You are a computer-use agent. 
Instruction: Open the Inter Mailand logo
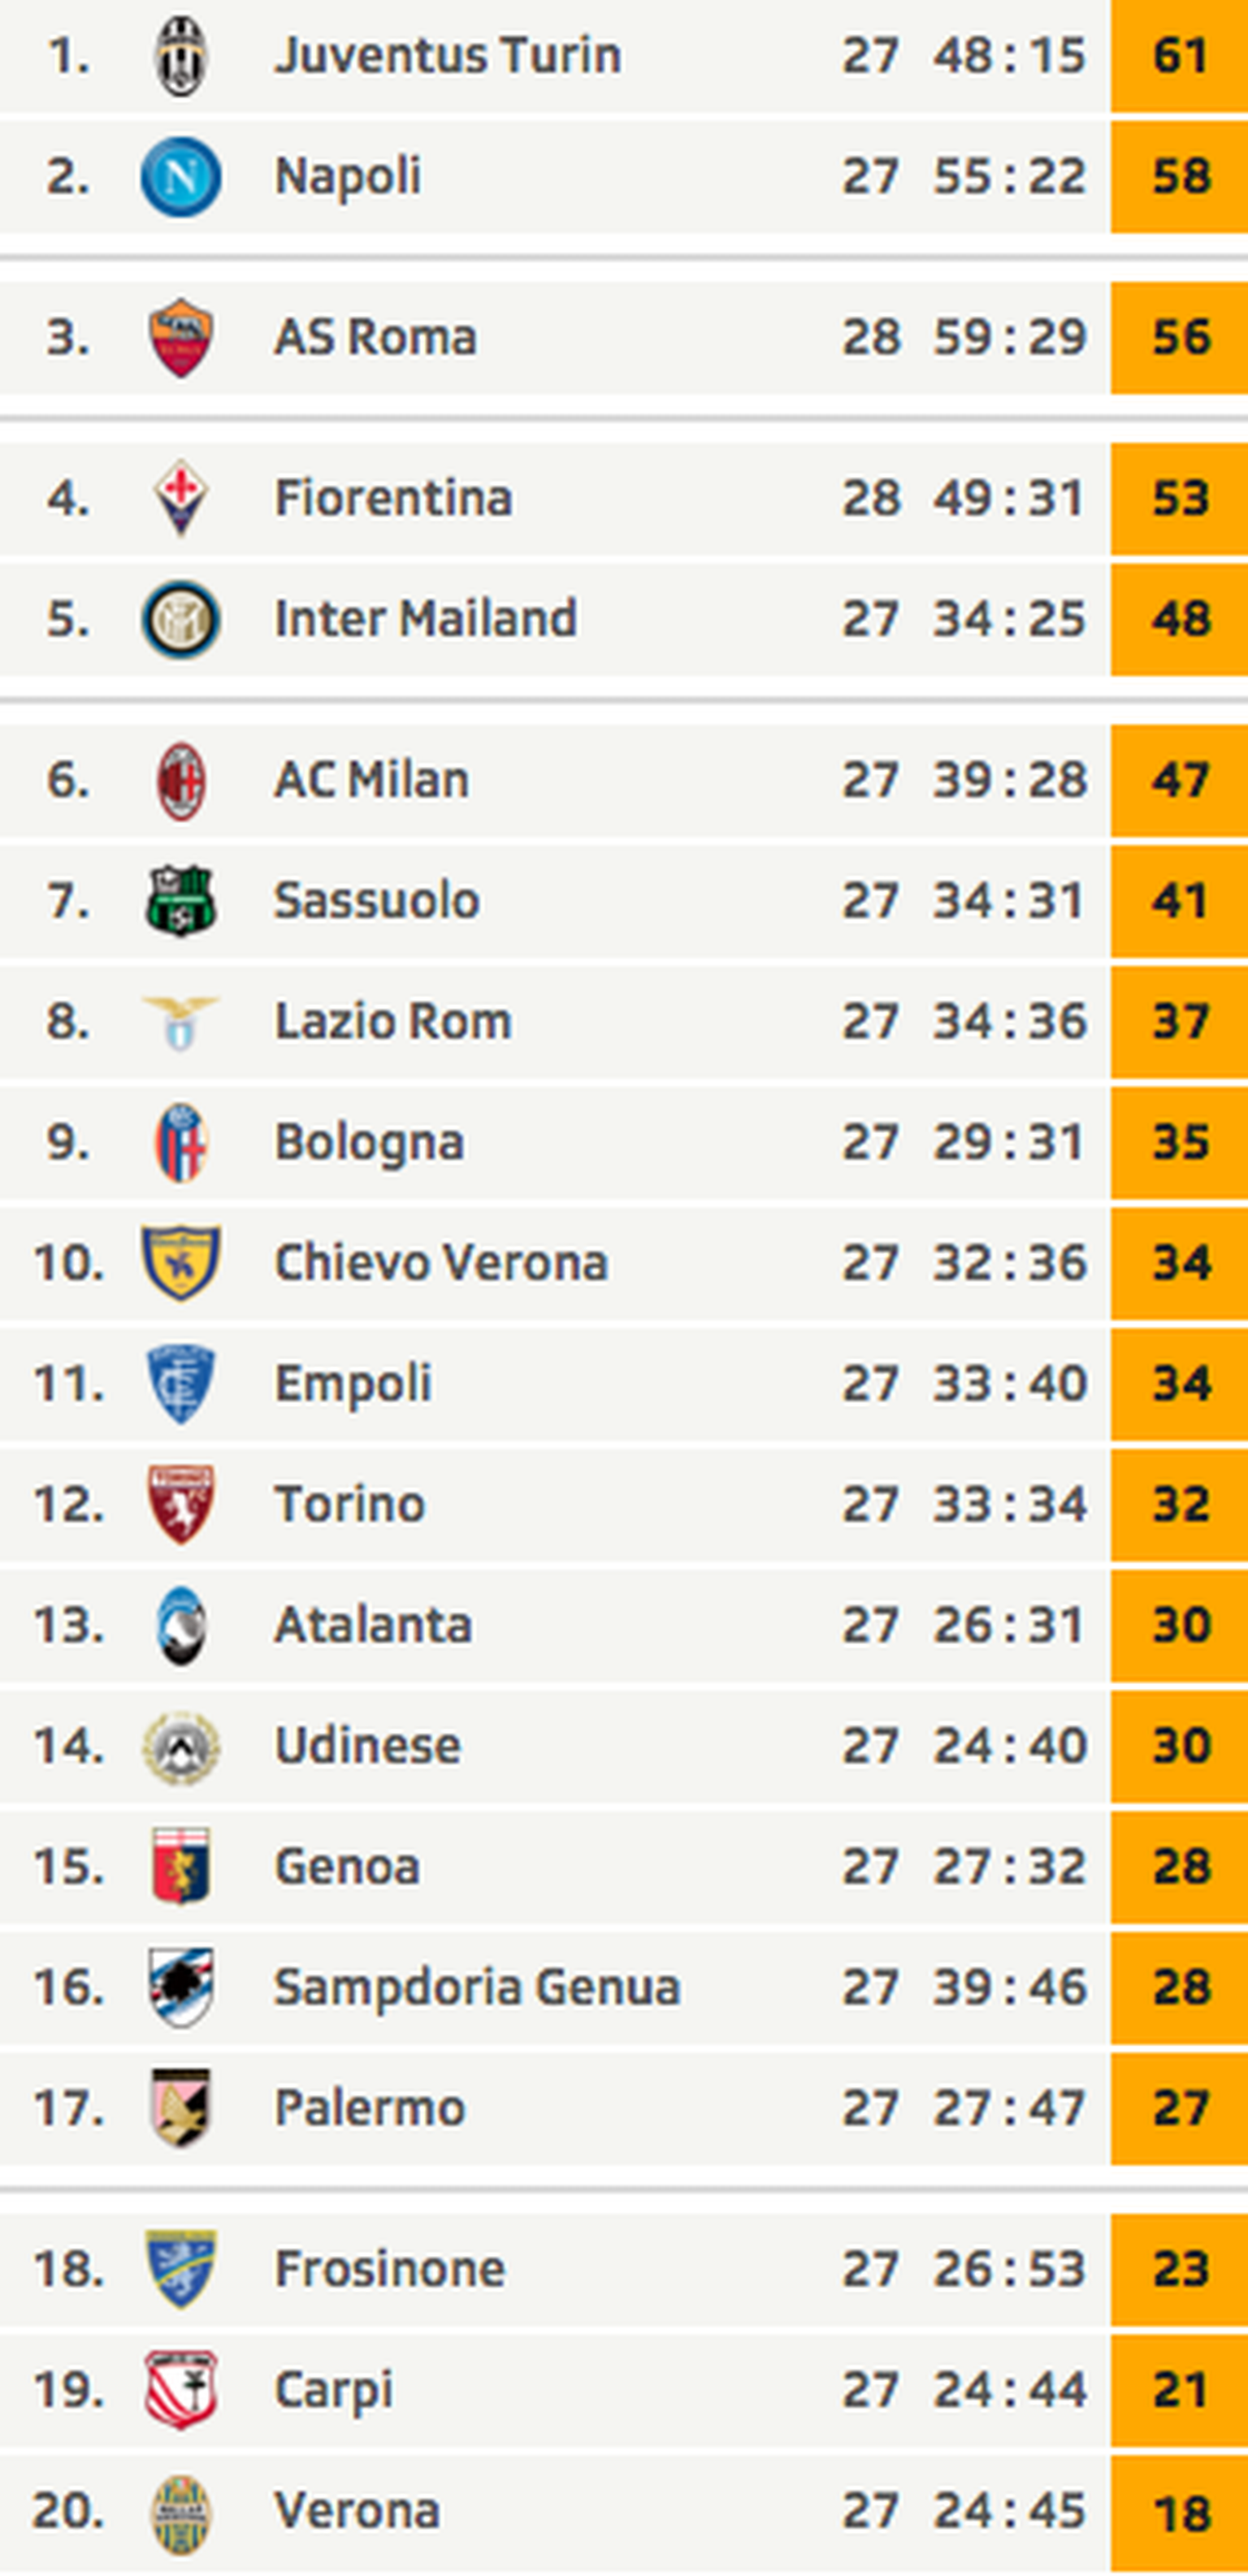181,620
